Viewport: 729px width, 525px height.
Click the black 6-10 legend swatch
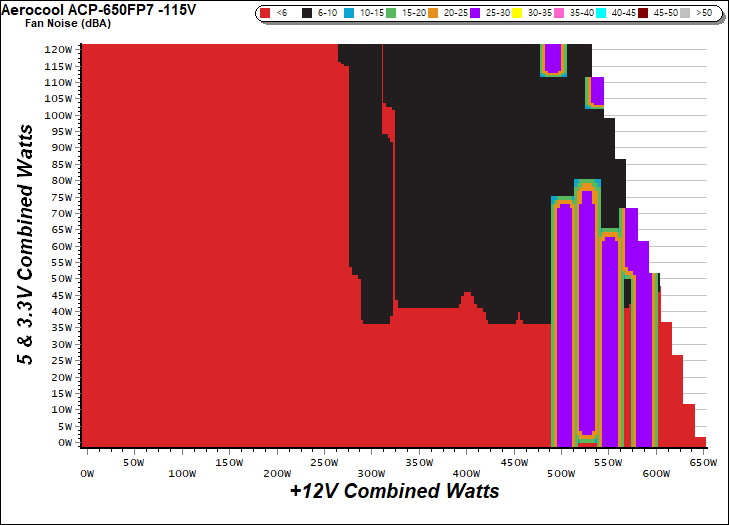[308, 14]
